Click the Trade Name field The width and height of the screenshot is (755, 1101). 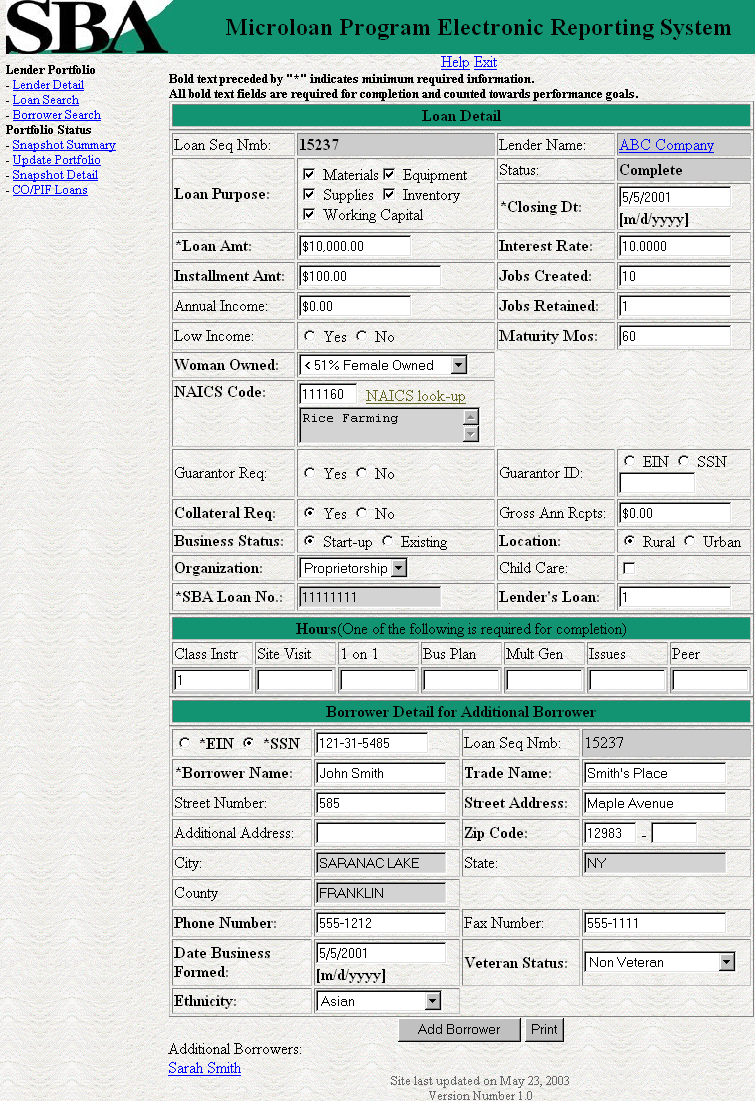(655, 773)
